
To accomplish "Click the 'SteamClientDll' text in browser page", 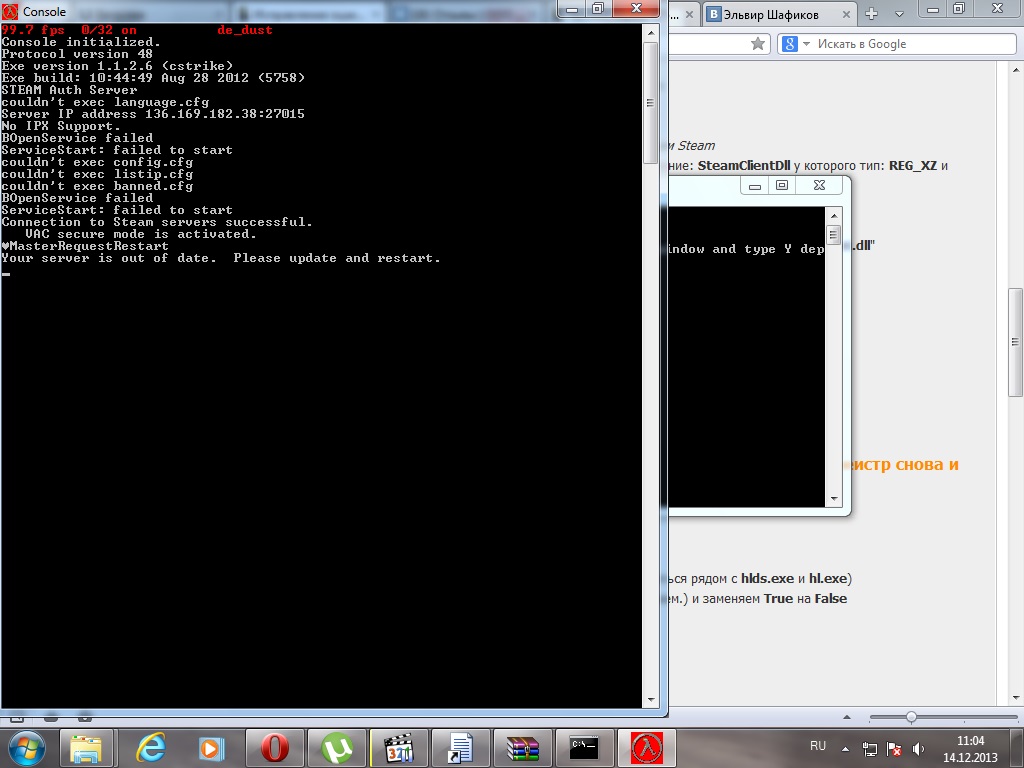I will tap(744, 165).
